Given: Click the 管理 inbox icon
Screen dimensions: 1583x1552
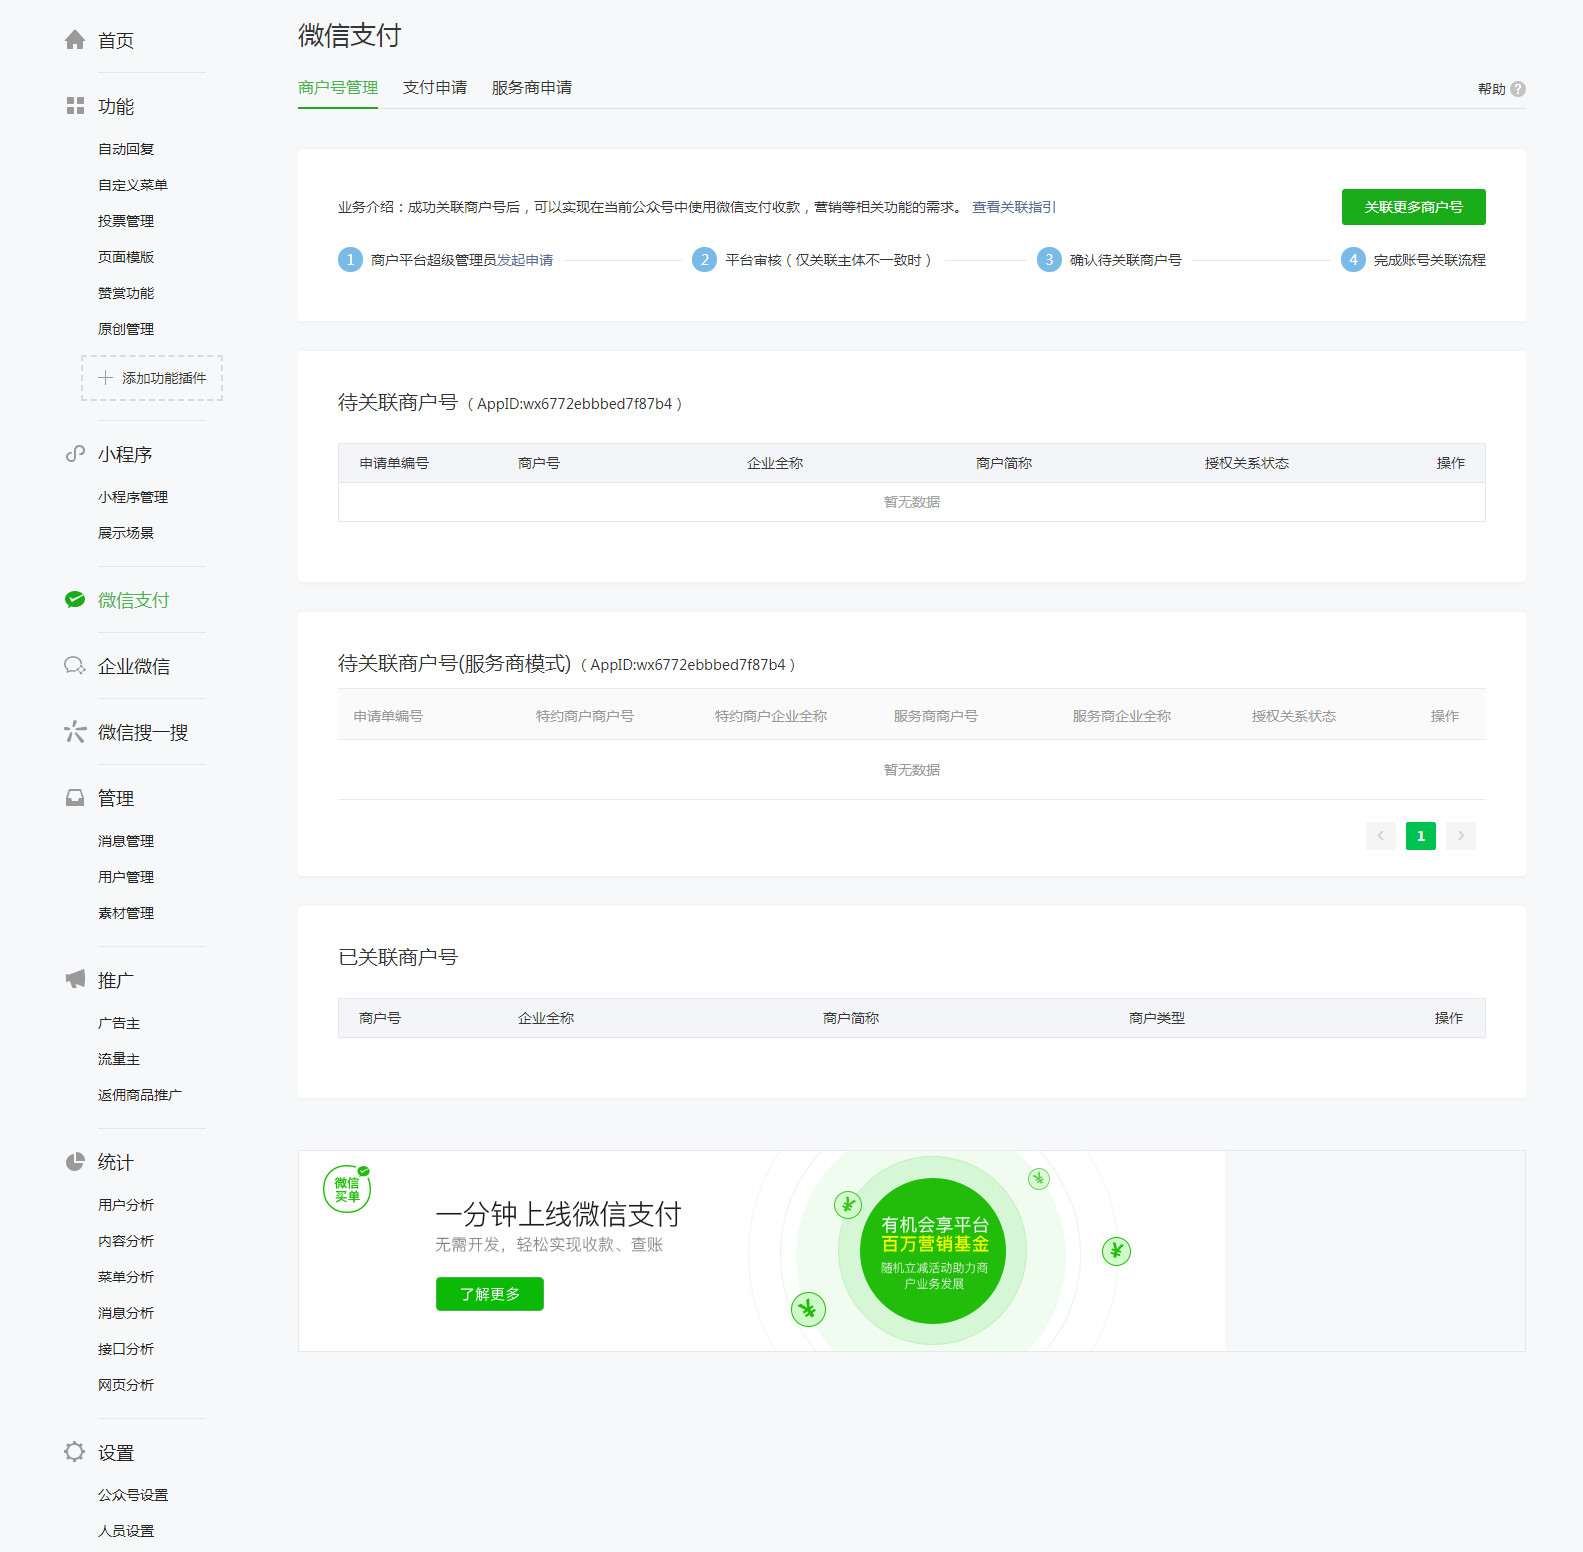Looking at the screenshot, I should click(75, 798).
